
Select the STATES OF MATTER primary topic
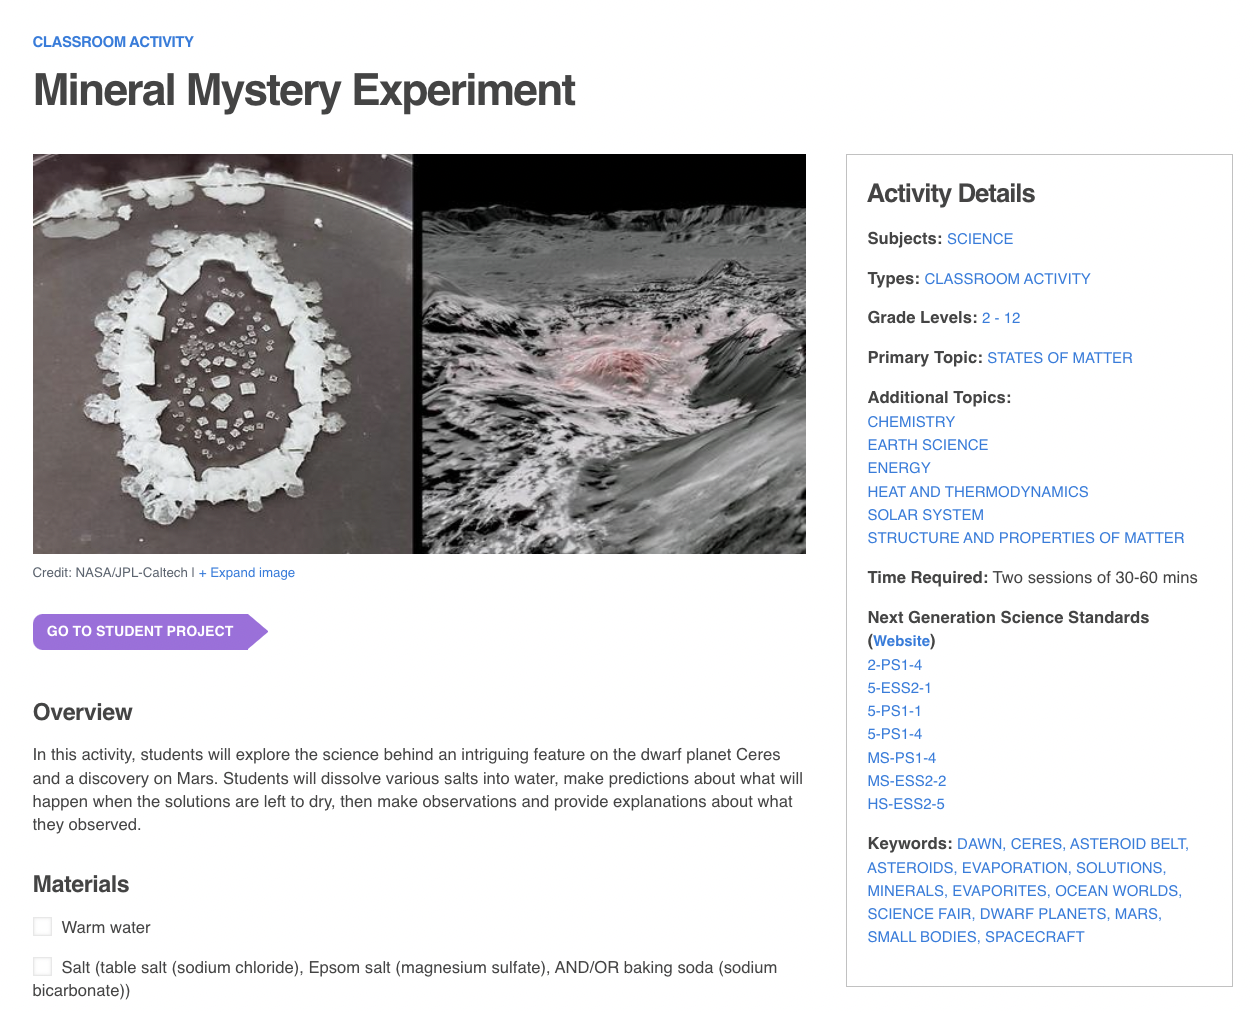click(1060, 357)
